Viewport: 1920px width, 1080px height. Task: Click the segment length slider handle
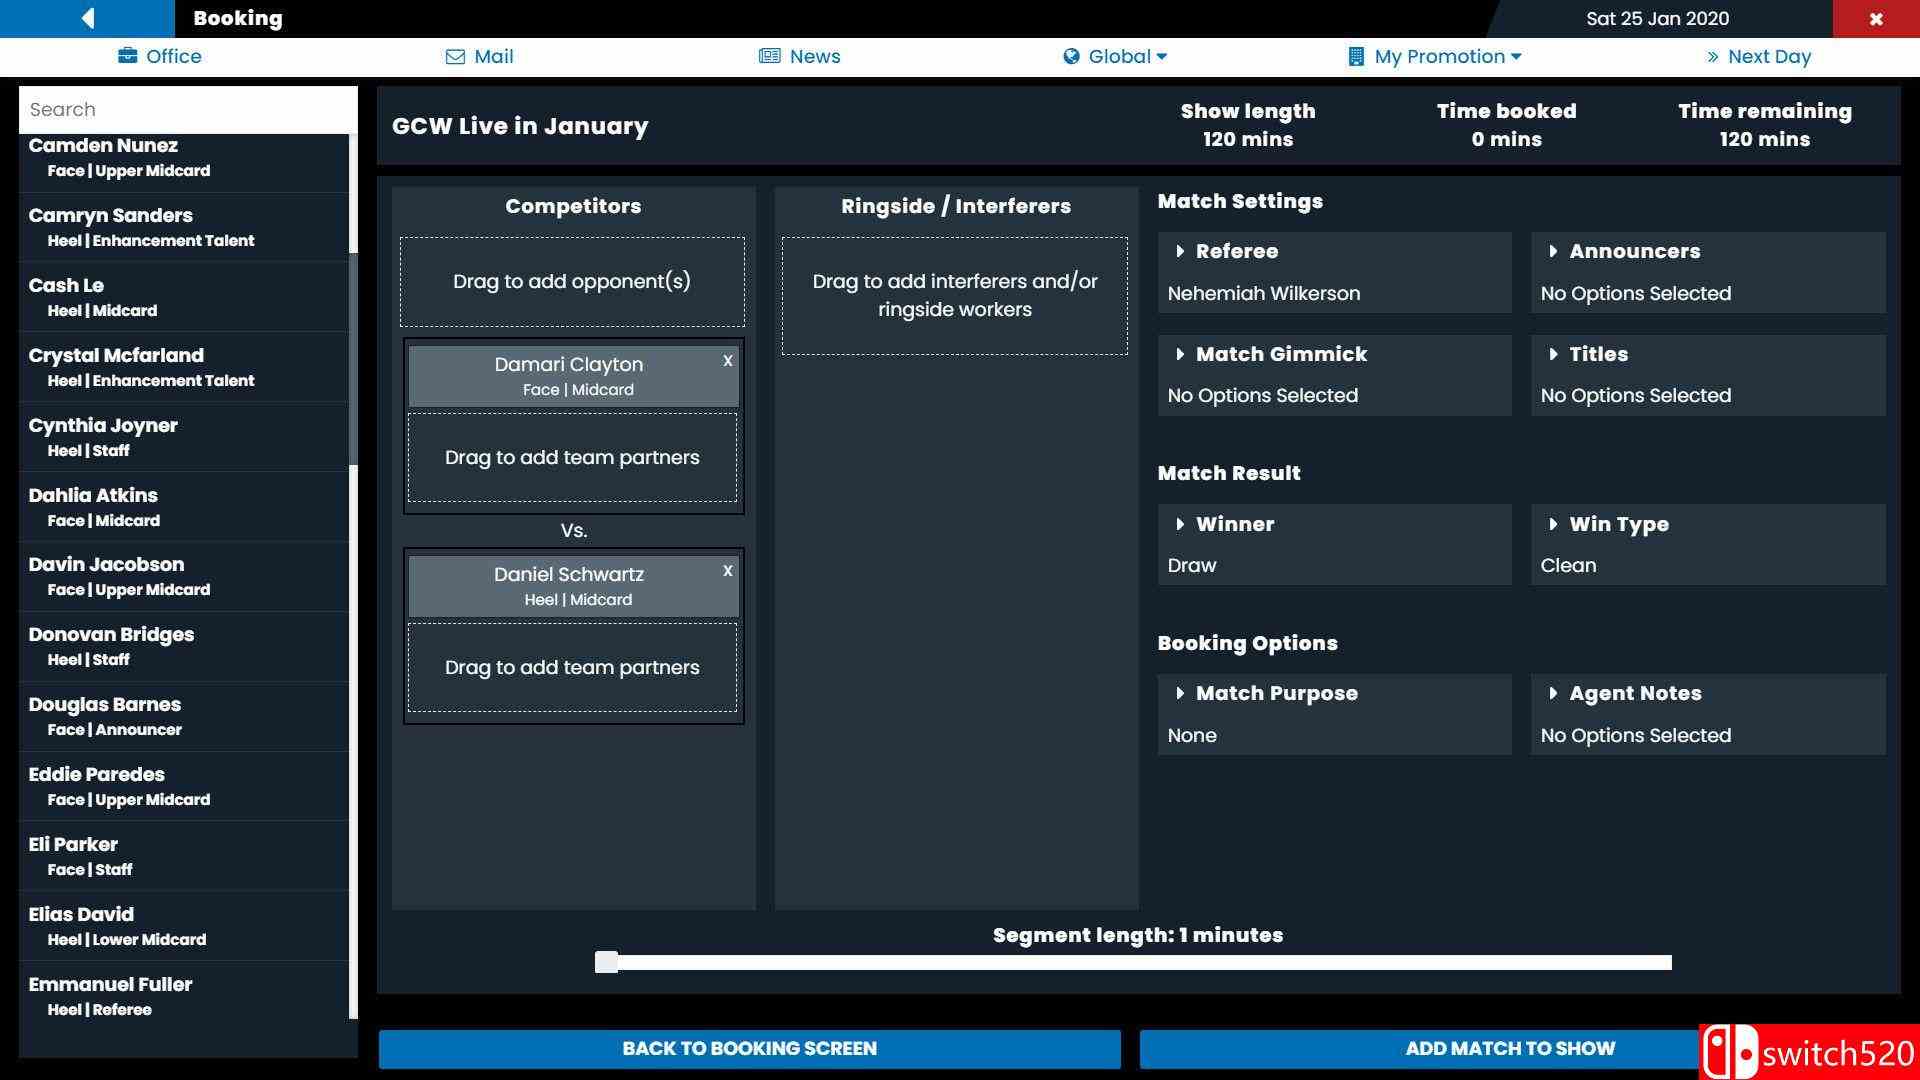[x=606, y=962]
